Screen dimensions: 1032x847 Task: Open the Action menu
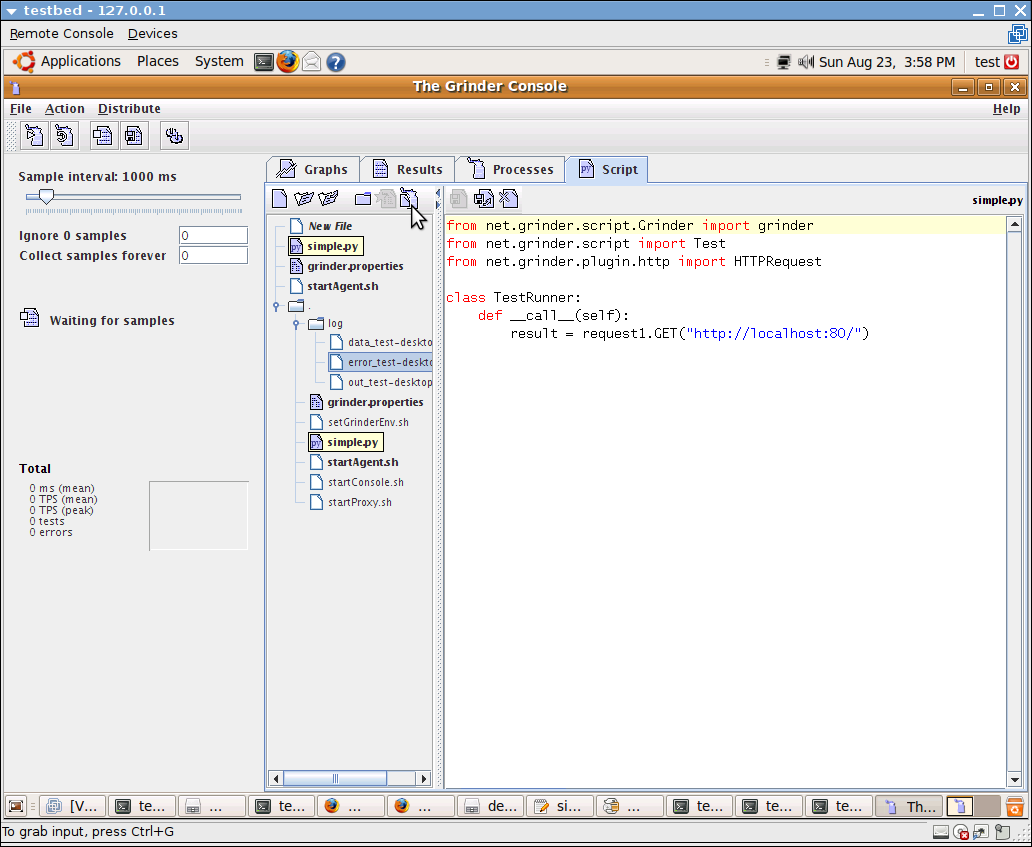click(64, 109)
